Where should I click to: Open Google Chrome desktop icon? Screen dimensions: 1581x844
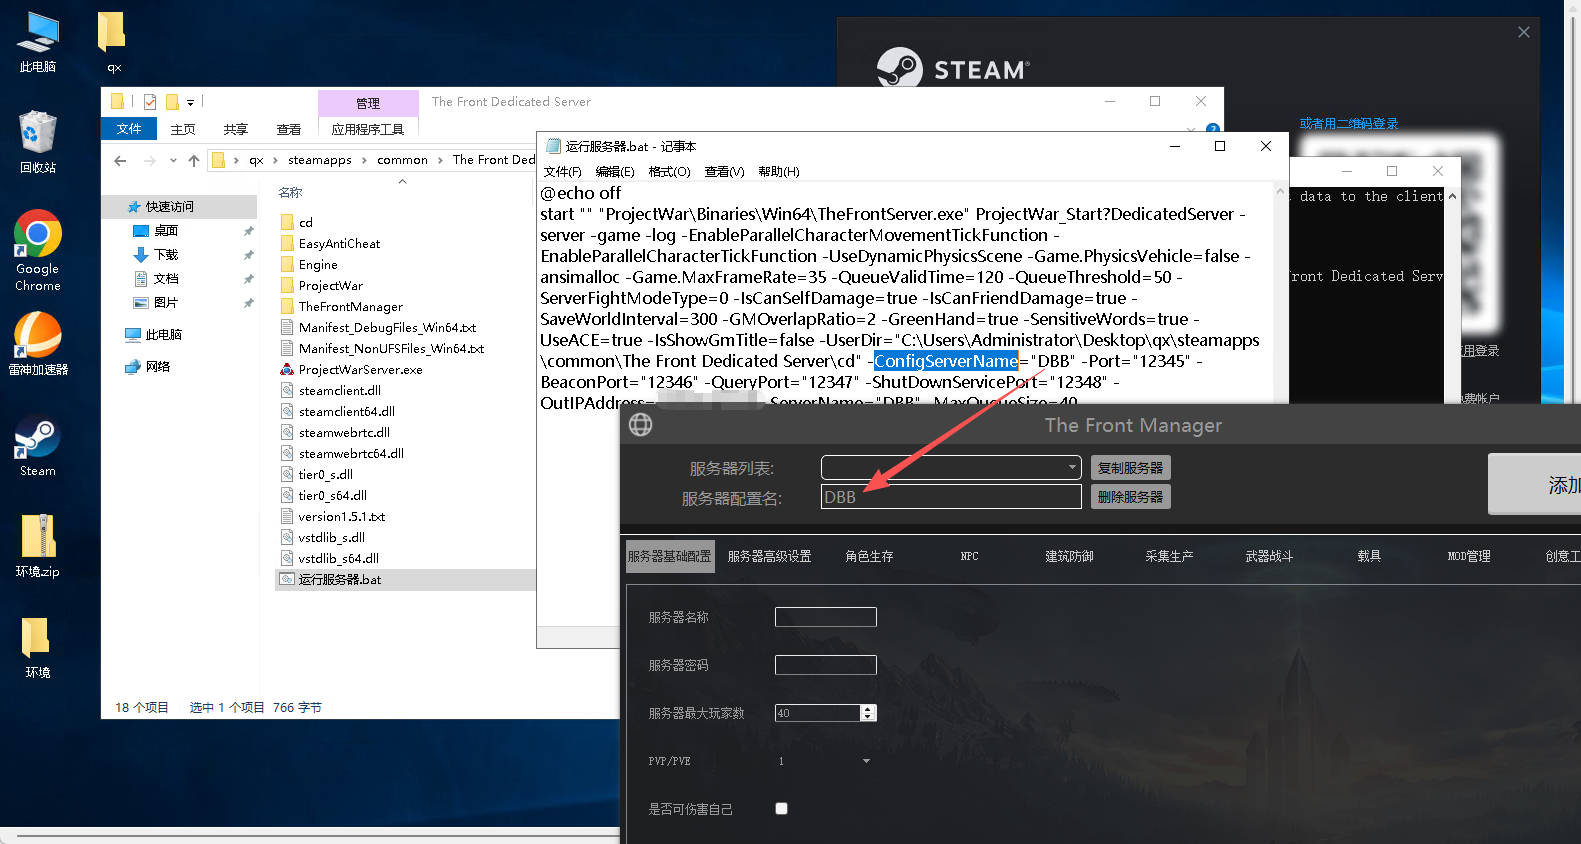click(x=38, y=236)
